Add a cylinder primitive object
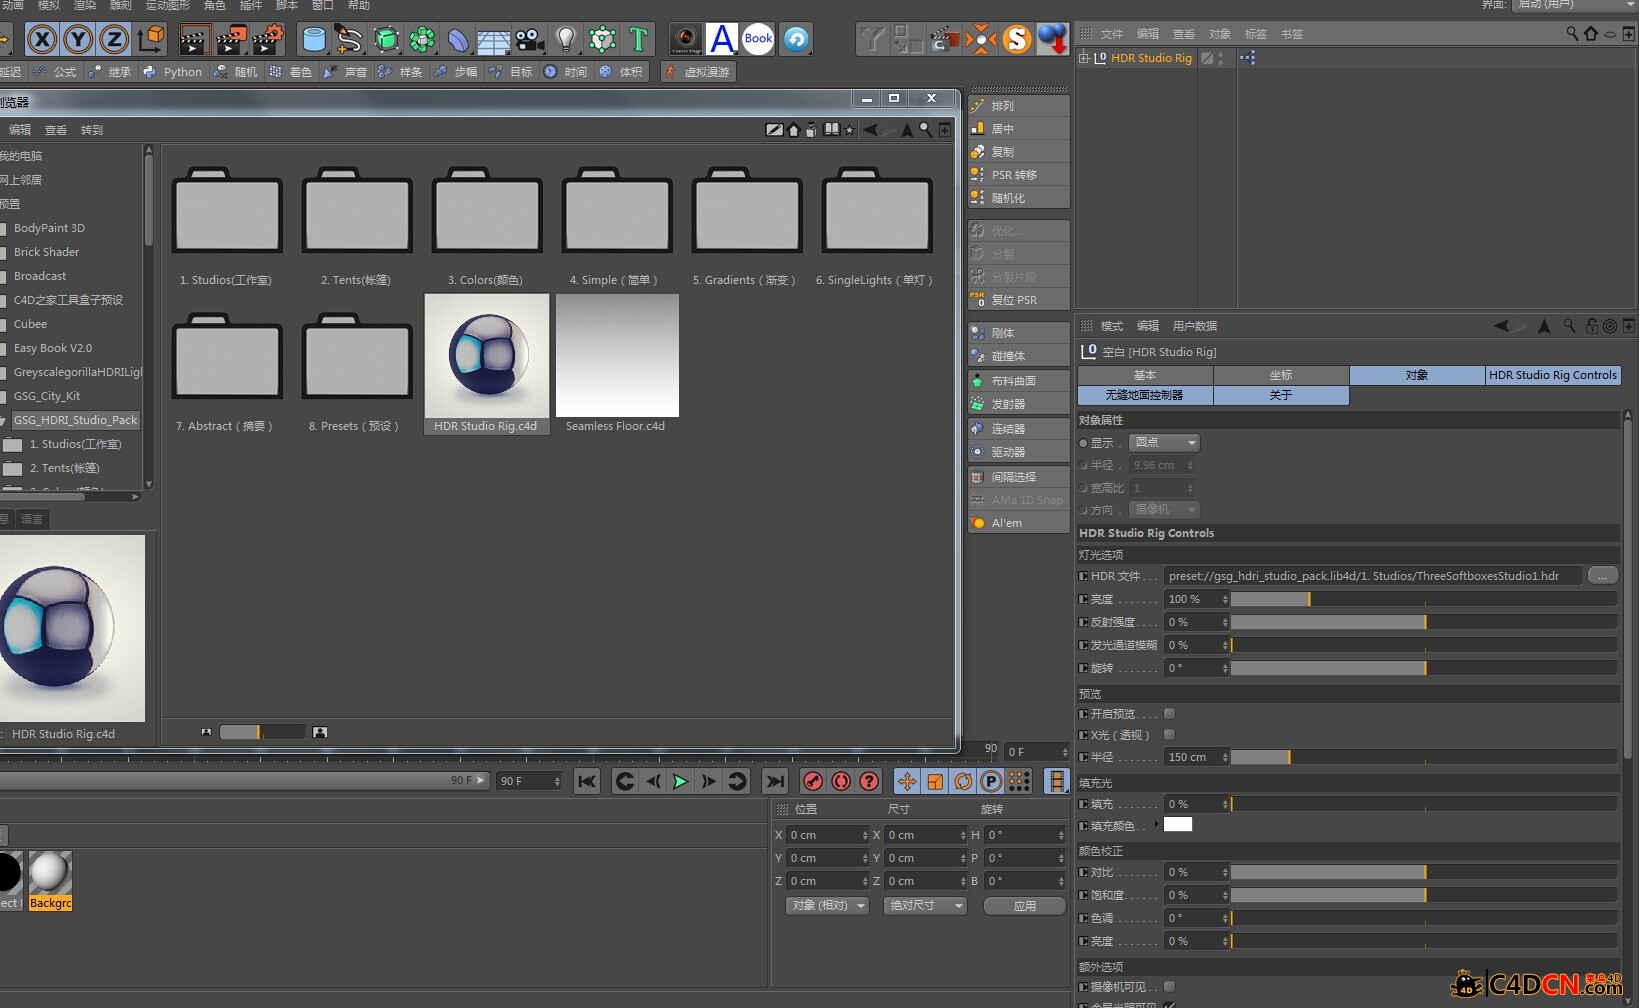Viewport: 1639px width, 1008px height. tap(314, 40)
